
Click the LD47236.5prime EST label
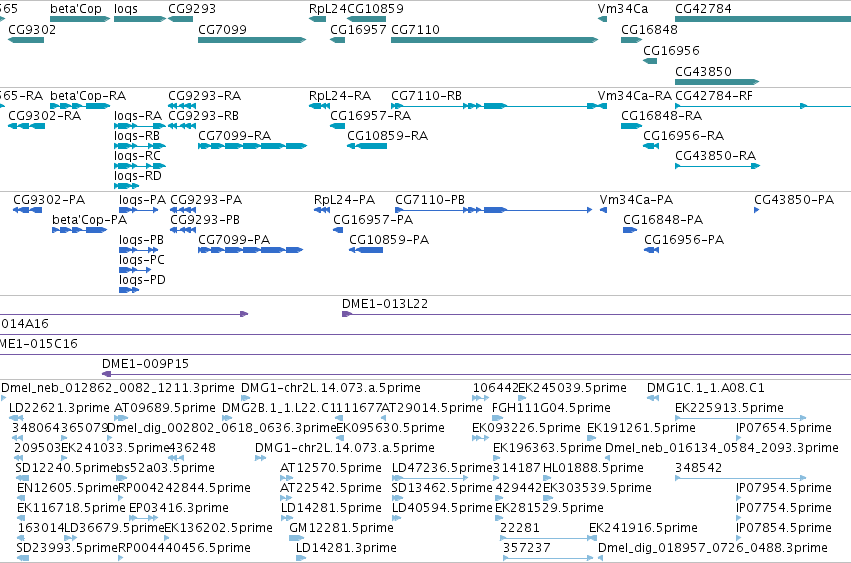coord(442,468)
